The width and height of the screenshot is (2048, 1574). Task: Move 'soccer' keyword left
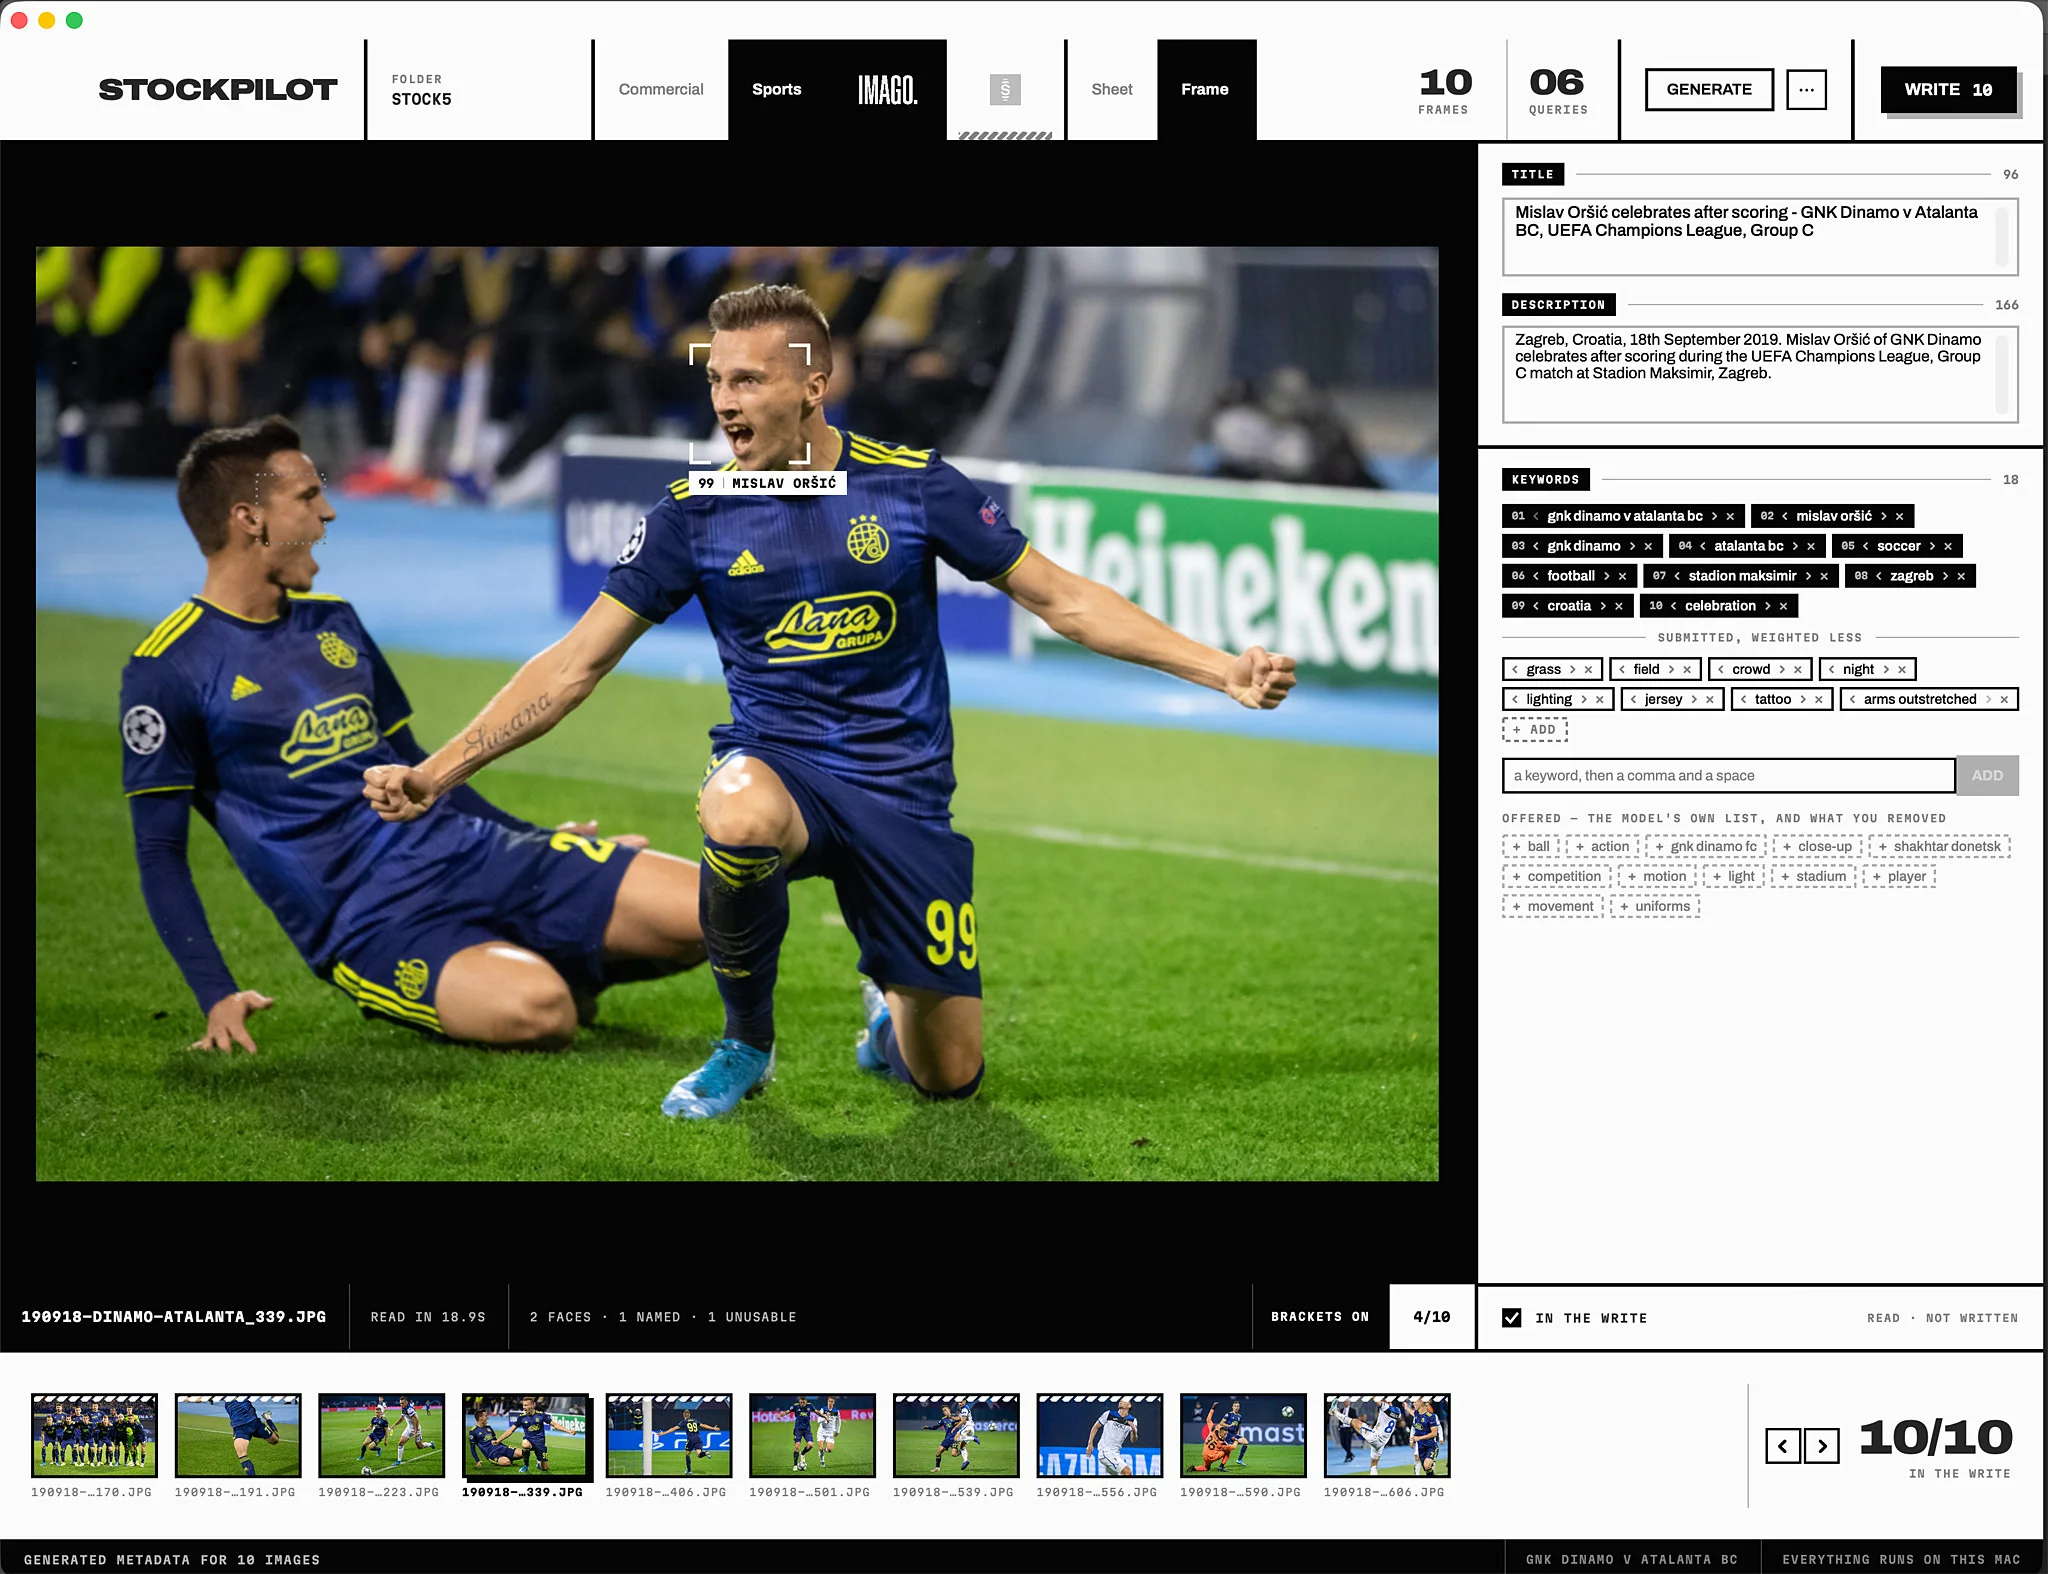click(1866, 546)
